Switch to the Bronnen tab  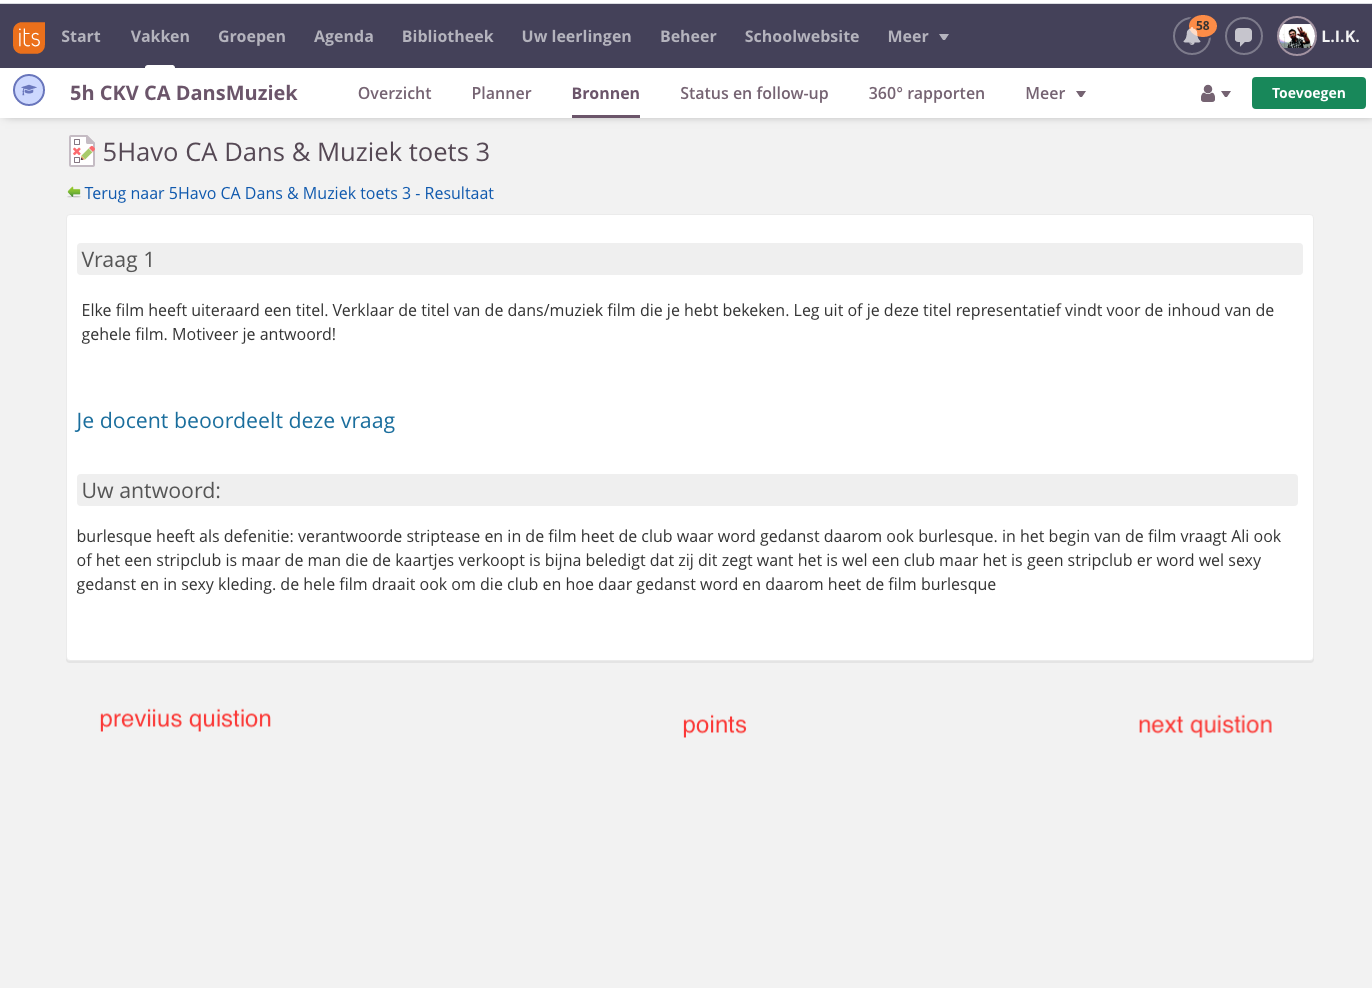[x=605, y=94]
